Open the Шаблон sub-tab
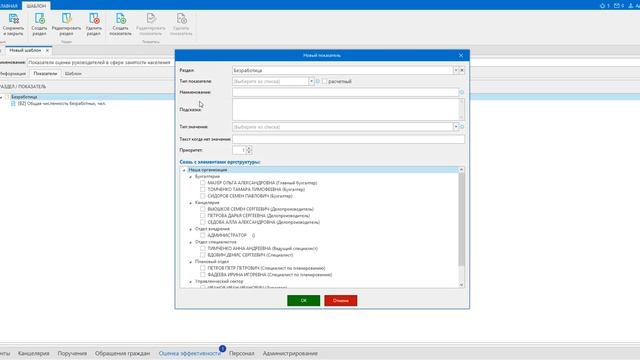Image resolution: width=640 pixels, height=360 pixels. point(73,74)
